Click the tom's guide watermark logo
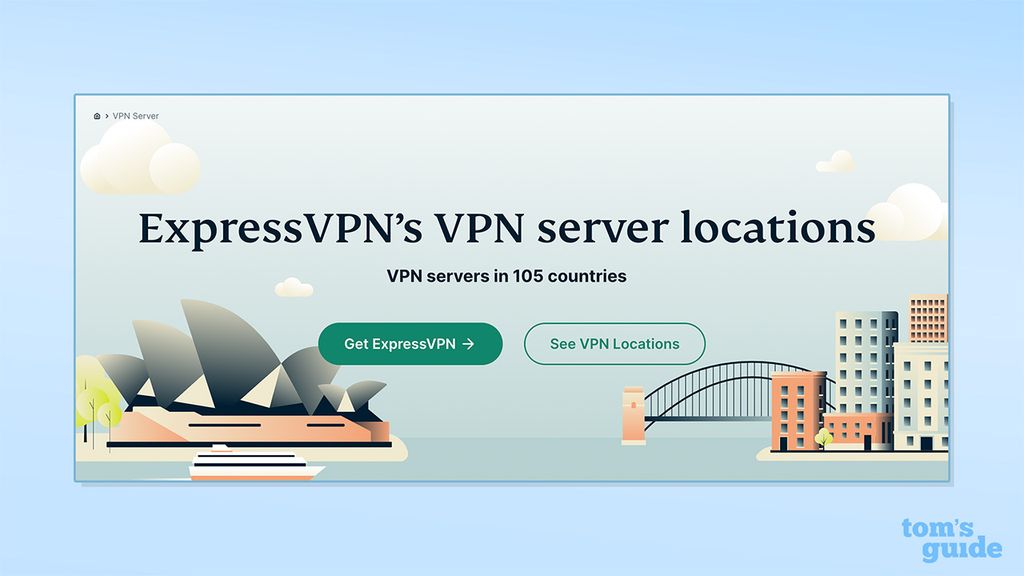Image resolution: width=1024 pixels, height=576 pixels. [952, 539]
